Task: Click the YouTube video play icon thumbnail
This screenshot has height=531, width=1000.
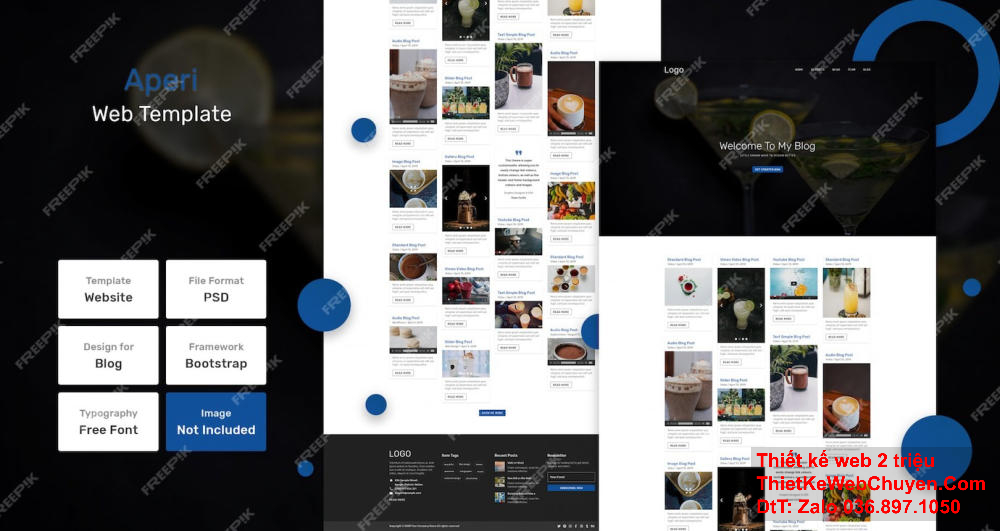Action: (x=794, y=283)
